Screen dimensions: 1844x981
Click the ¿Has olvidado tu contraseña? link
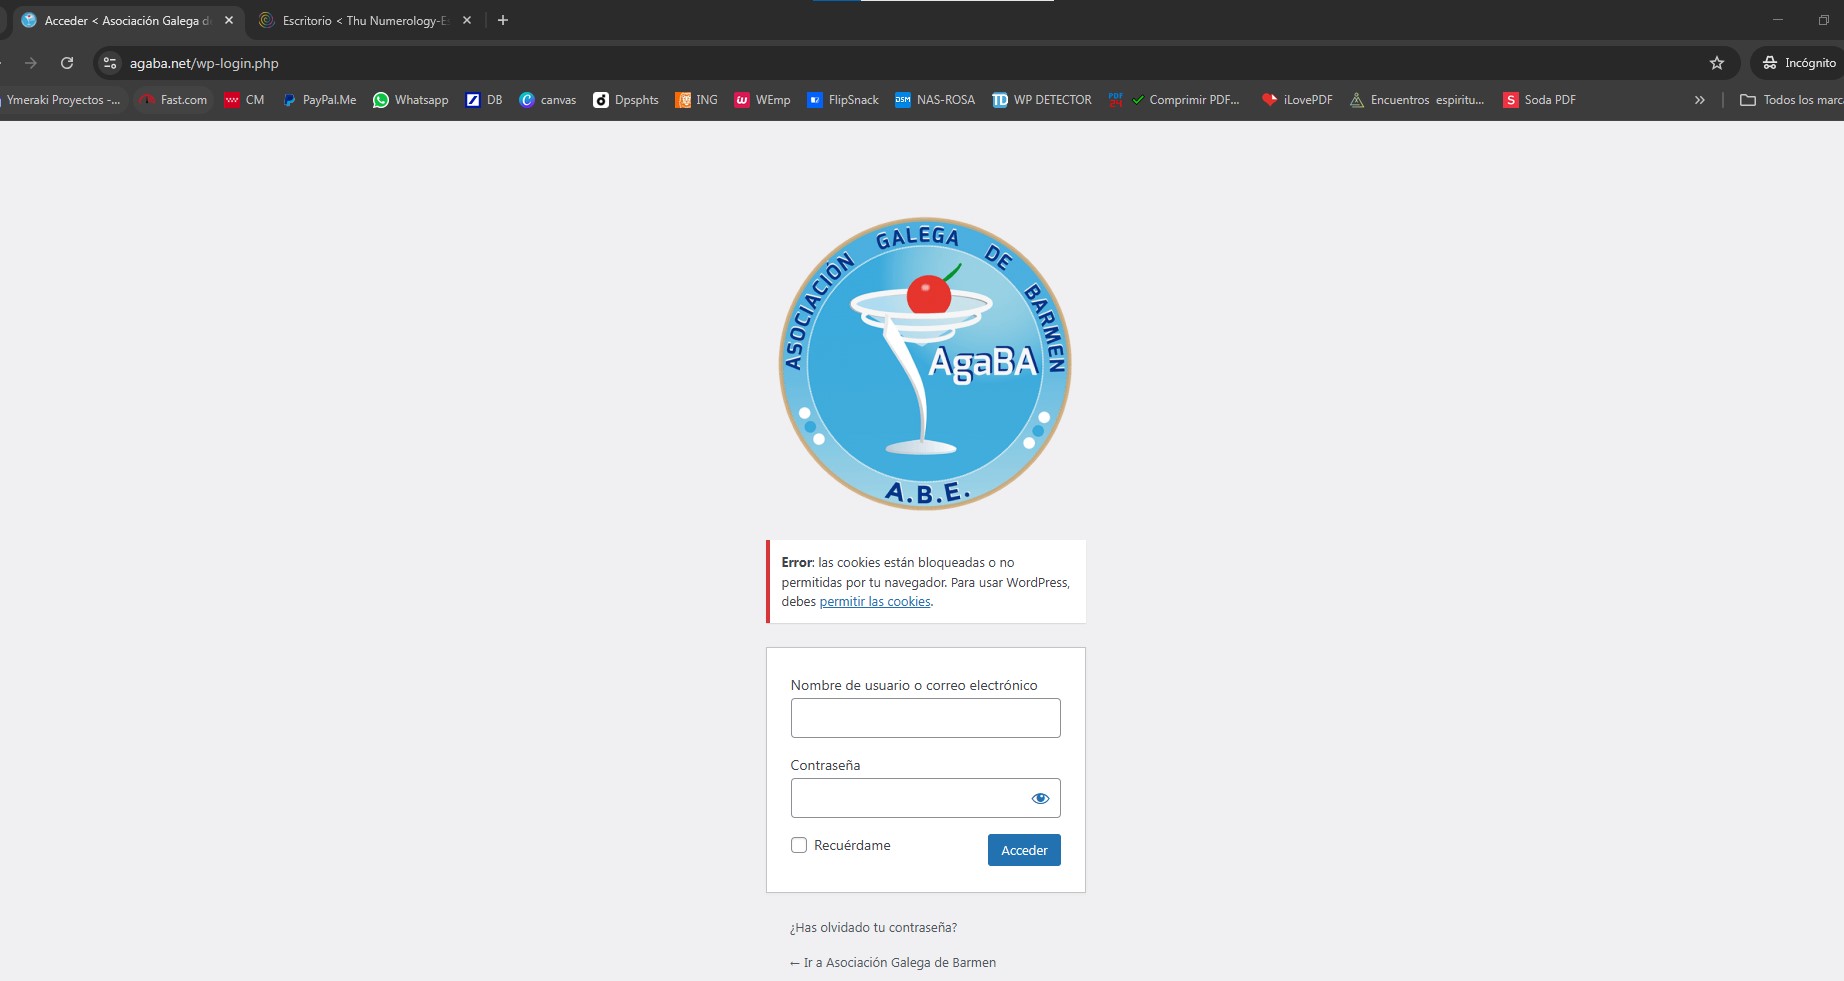pos(873,928)
